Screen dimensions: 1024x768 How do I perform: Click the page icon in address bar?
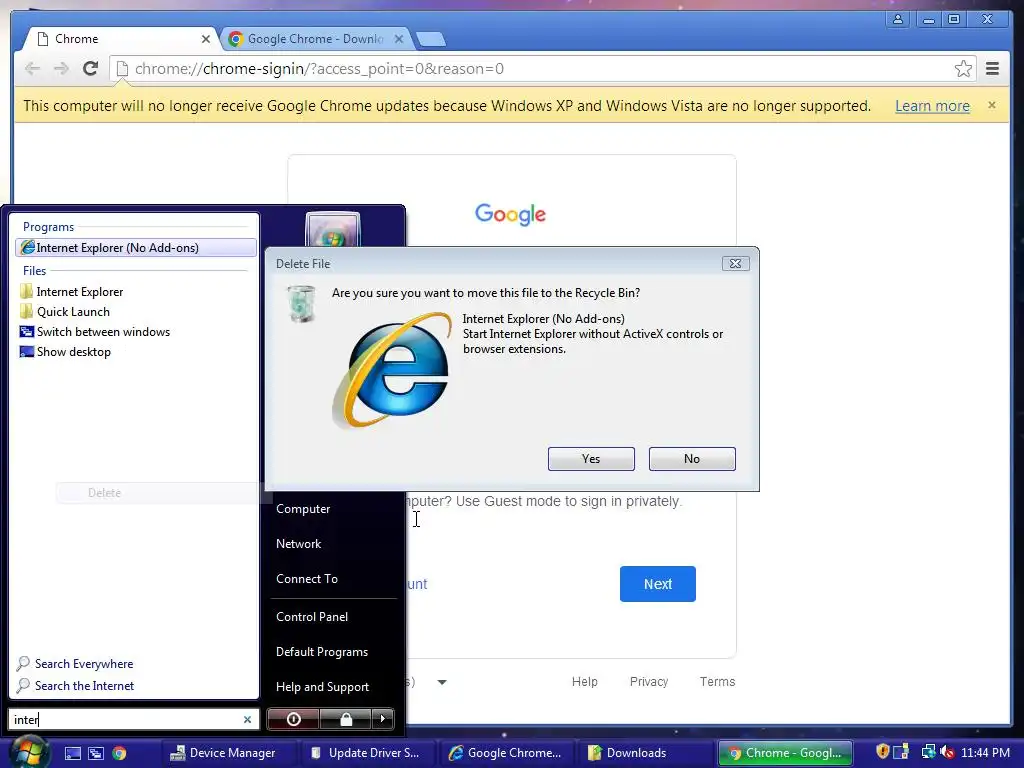(x=122, y=69)
